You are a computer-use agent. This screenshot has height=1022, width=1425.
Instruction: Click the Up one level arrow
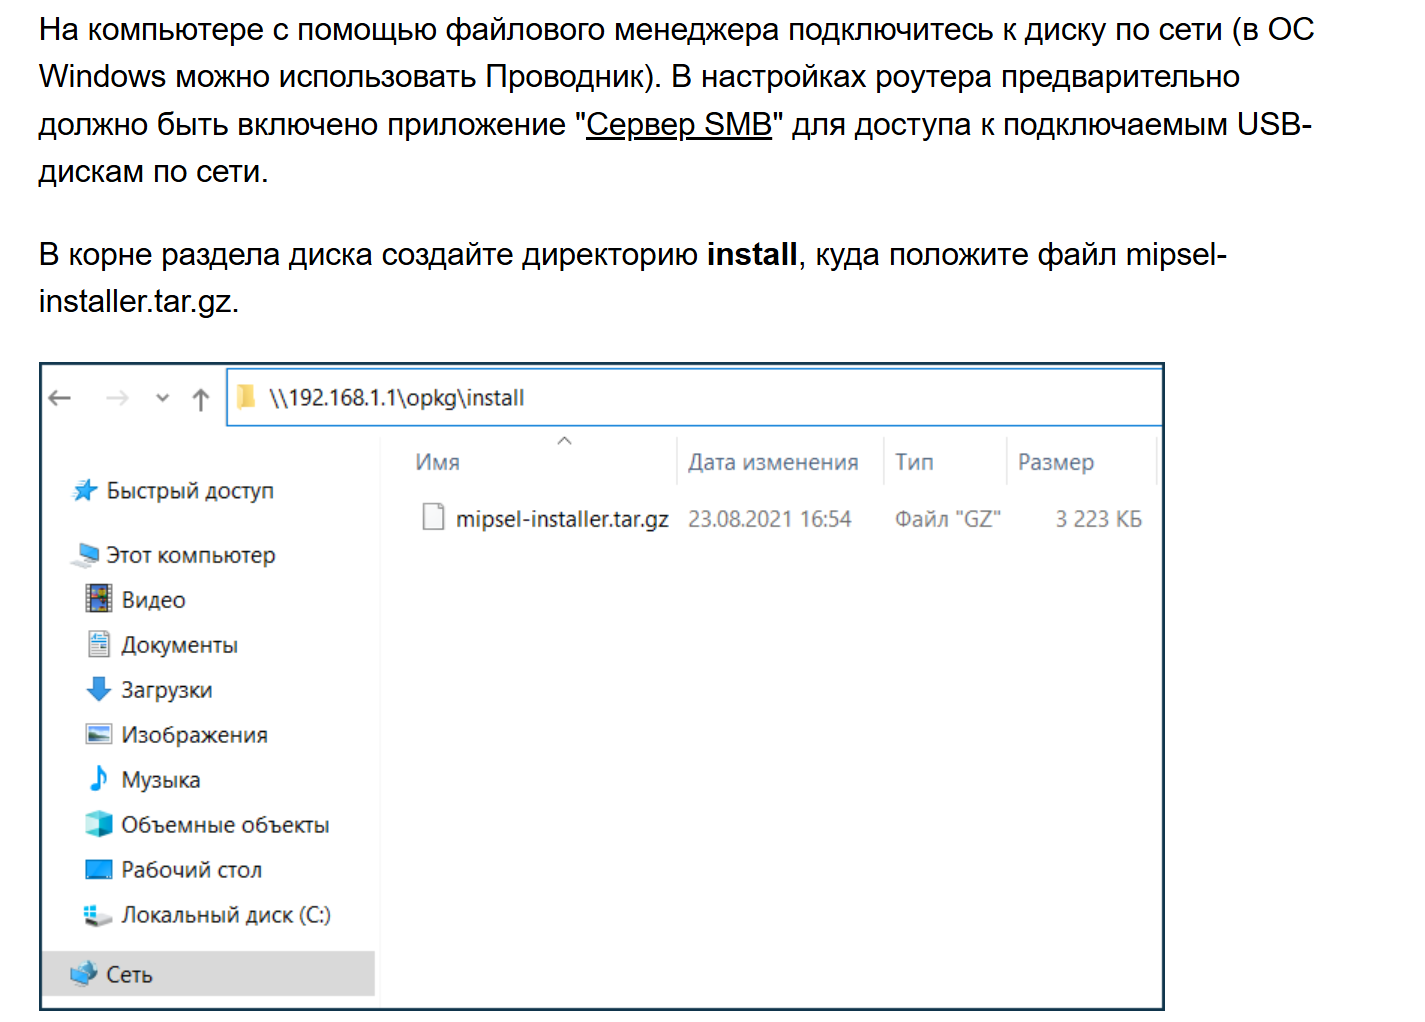click(200, 400)
